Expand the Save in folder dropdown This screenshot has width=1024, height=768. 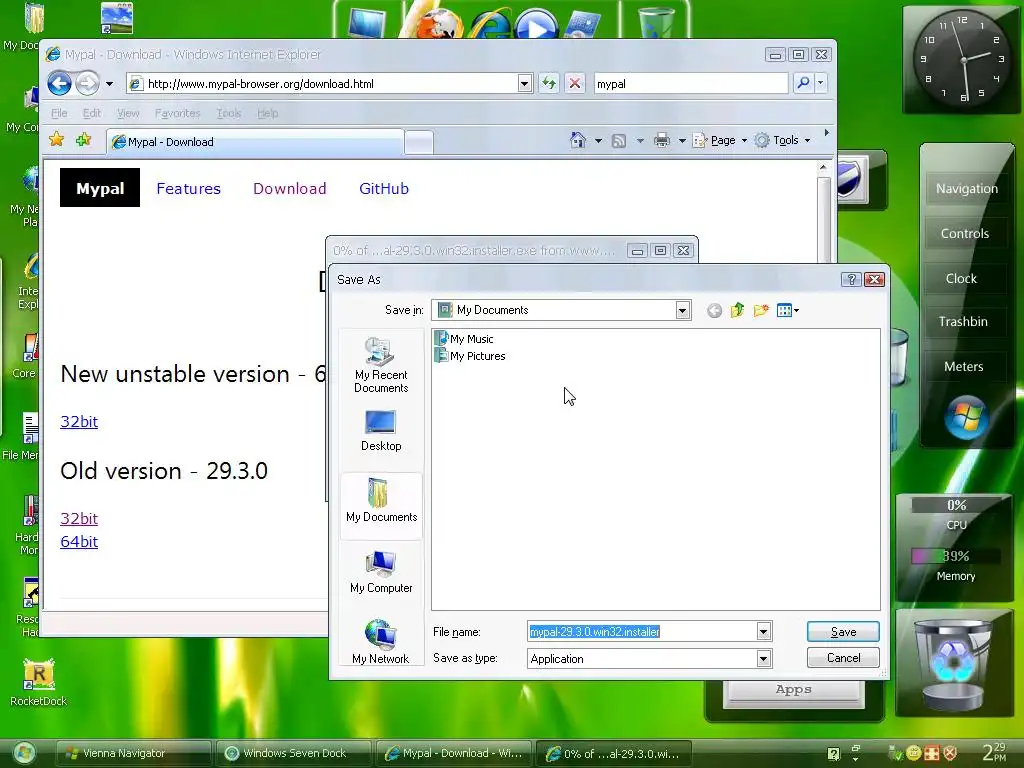[x=682, y=310]
